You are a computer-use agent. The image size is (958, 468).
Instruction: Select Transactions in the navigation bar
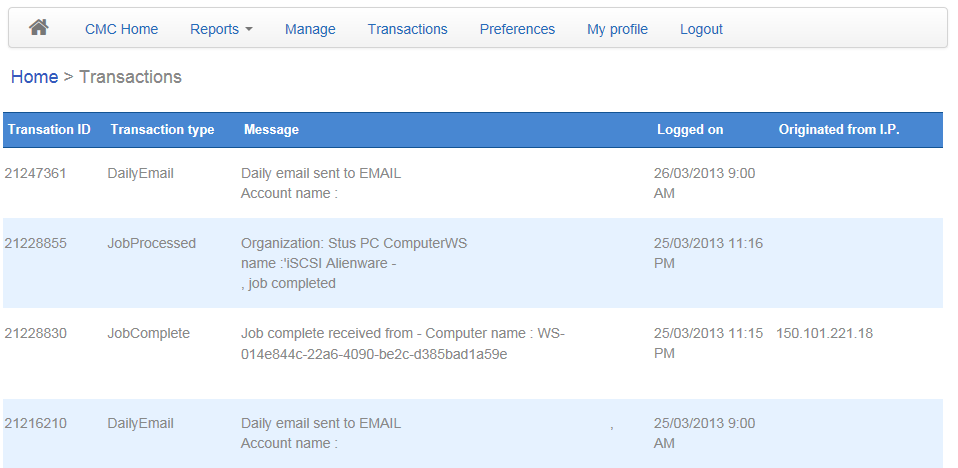point(407,29)
